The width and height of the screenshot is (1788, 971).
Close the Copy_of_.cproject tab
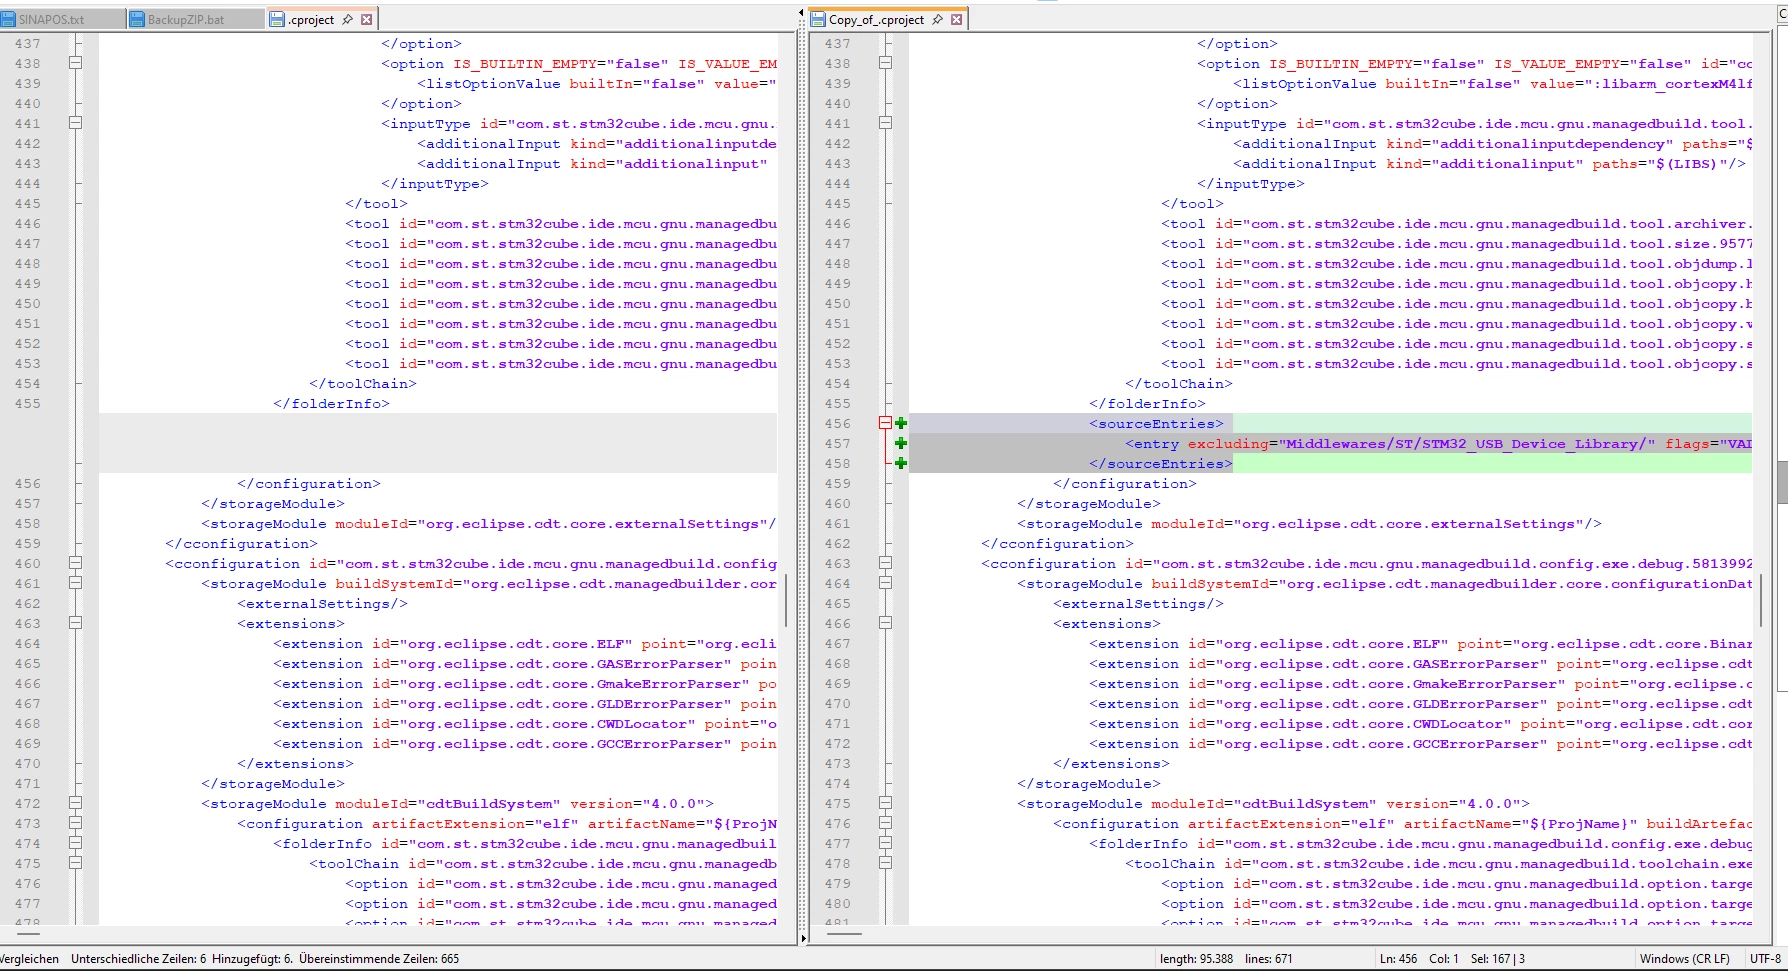click(x=957, y=19)
